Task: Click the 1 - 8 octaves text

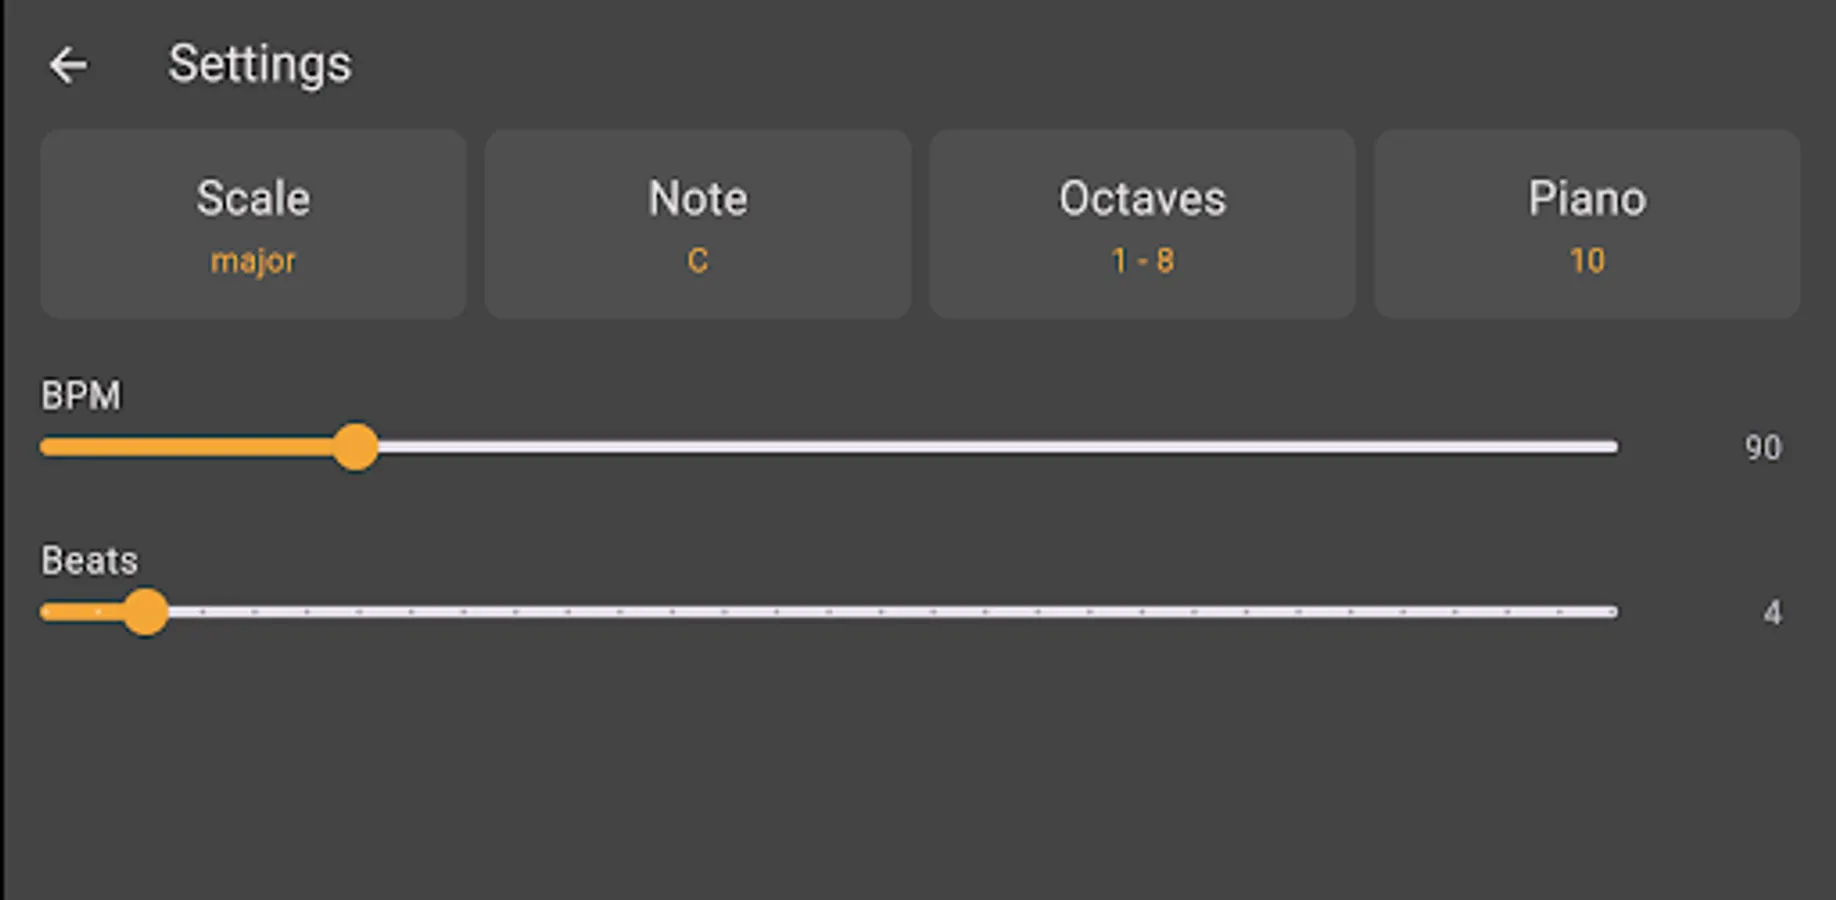Action: click(x=1142, y=261)
